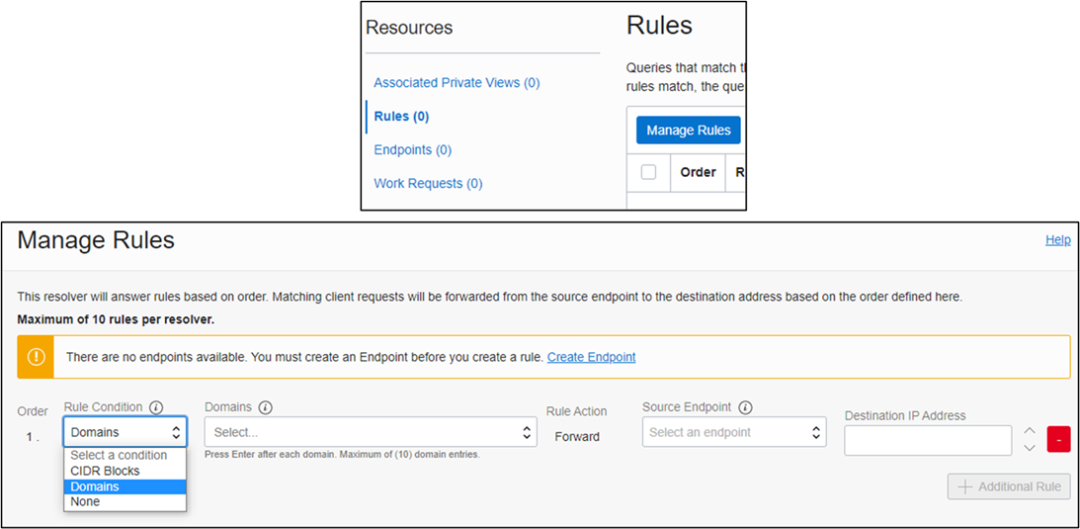Click the Domains info icon
This screenshot has height=529, width=1080.
(x=265, y=408)
